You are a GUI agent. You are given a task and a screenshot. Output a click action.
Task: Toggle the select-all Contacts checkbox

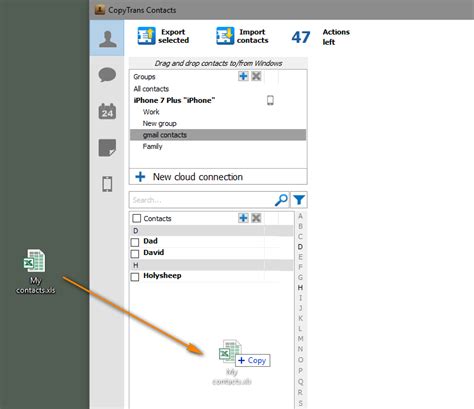coord(136,218)
